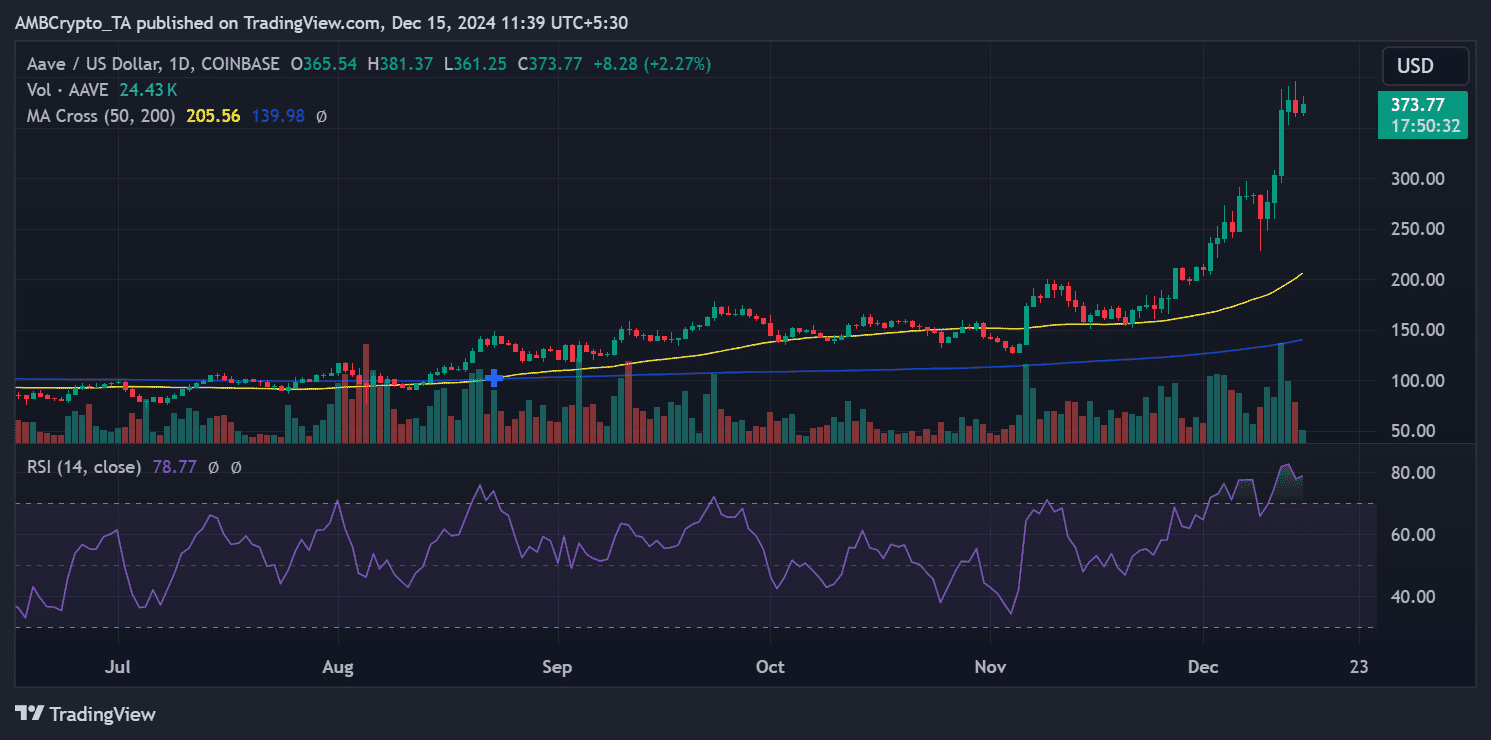This screenshot has height=740, width=1491.
Task: Click the first ø symbol beside RSI value
Action: 214,467
